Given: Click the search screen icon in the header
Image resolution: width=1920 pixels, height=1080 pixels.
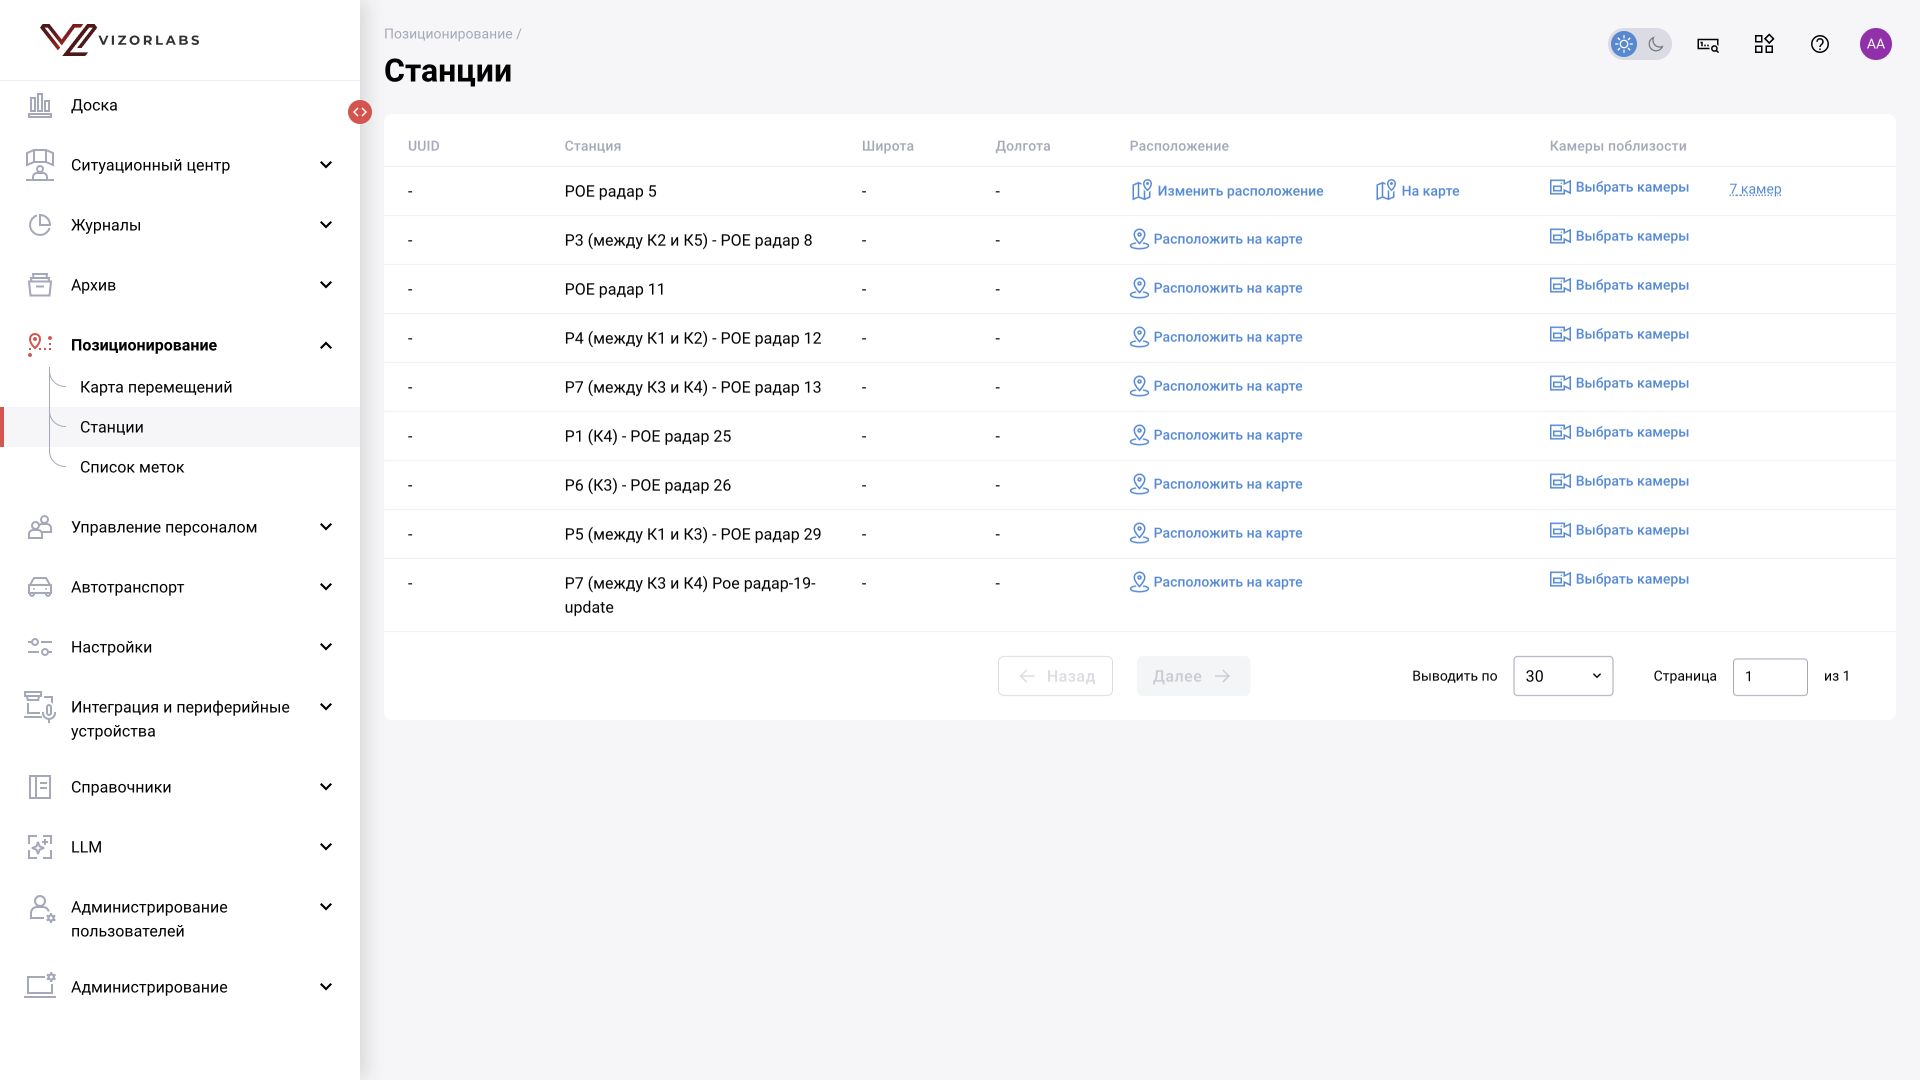Looking at the screenshot, I should click(x=1708, y=44).
